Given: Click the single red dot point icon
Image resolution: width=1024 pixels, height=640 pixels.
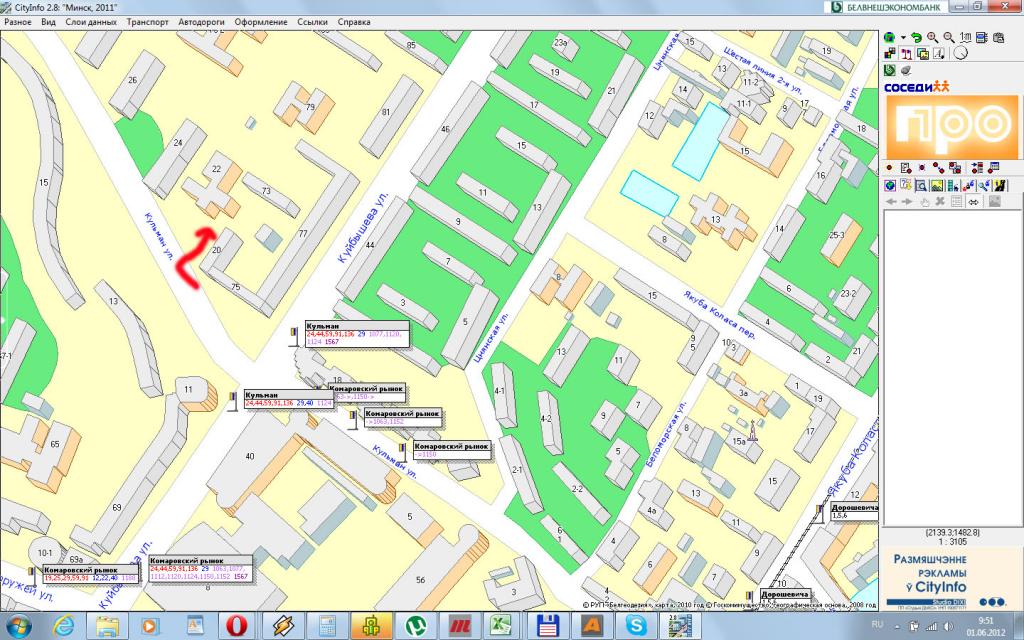Looking at the screenshot, I should point(889,168).
